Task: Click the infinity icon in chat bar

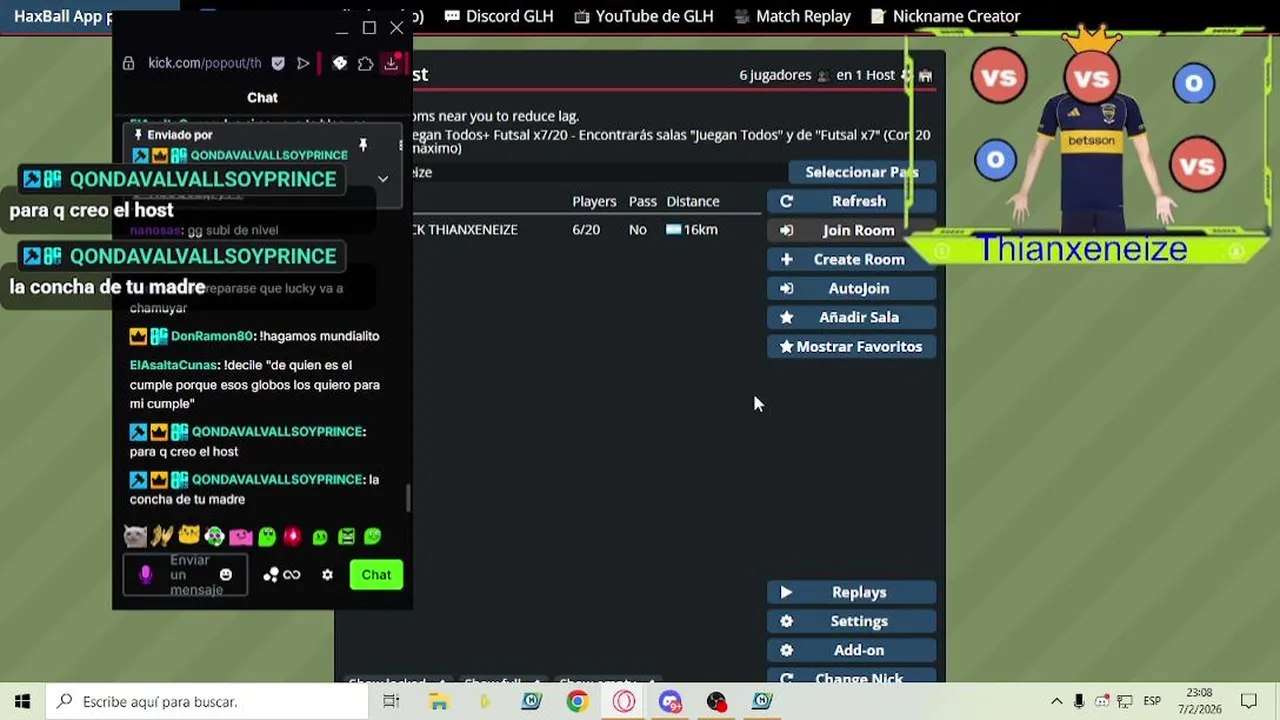Action: coord(292,575)
